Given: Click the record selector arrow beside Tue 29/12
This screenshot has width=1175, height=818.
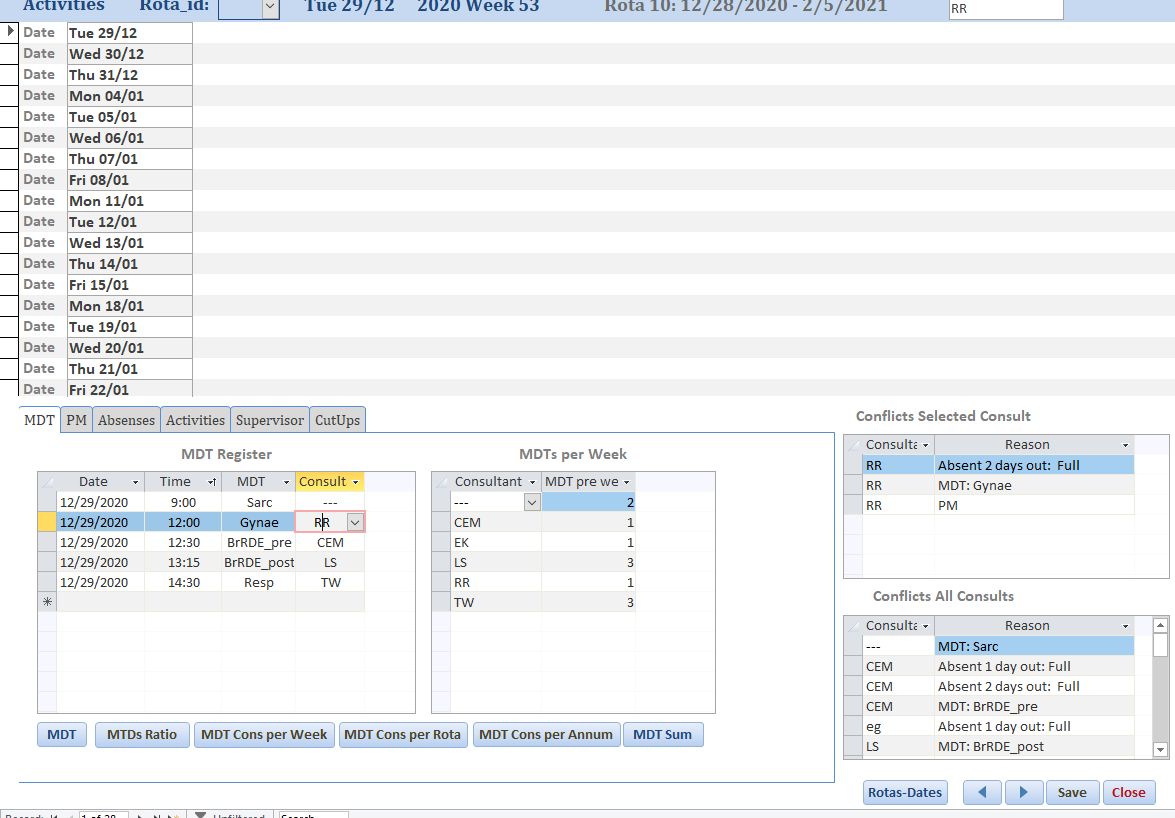Looking at the screenshot, I should 11,32.
